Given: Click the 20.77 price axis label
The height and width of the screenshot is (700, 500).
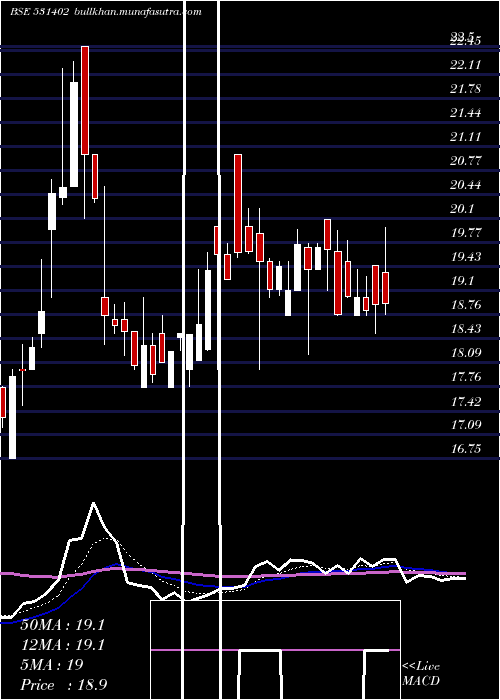Looking at the screenshot, I should pyautogui.click(x=466, y=161).
